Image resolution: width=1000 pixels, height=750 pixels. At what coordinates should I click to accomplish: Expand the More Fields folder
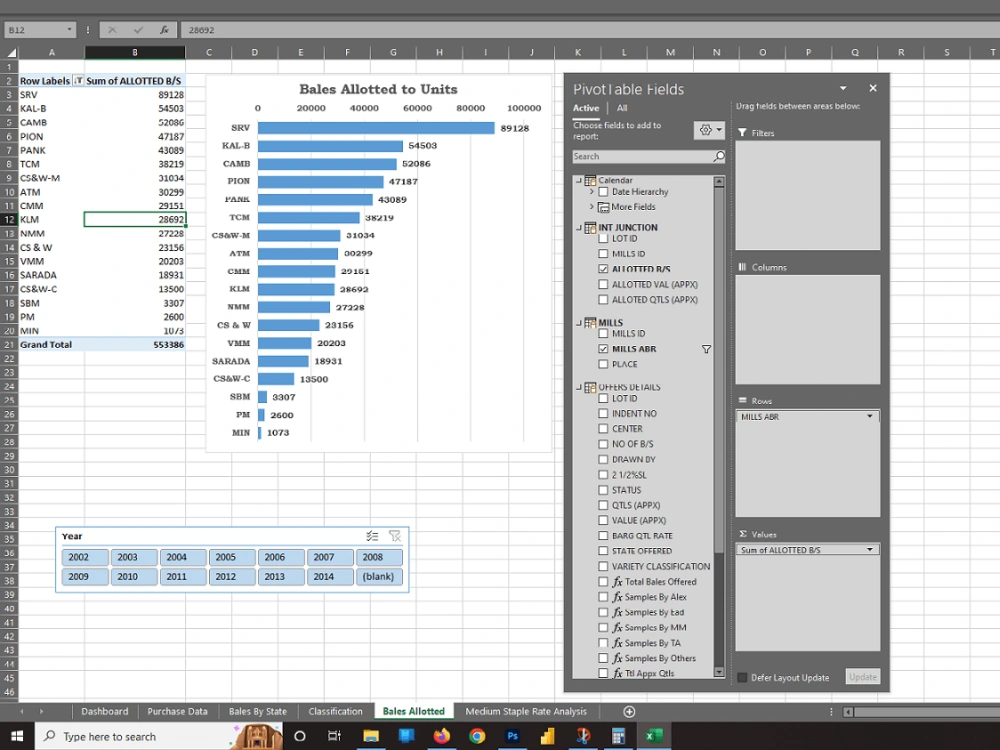pos(591,207)
